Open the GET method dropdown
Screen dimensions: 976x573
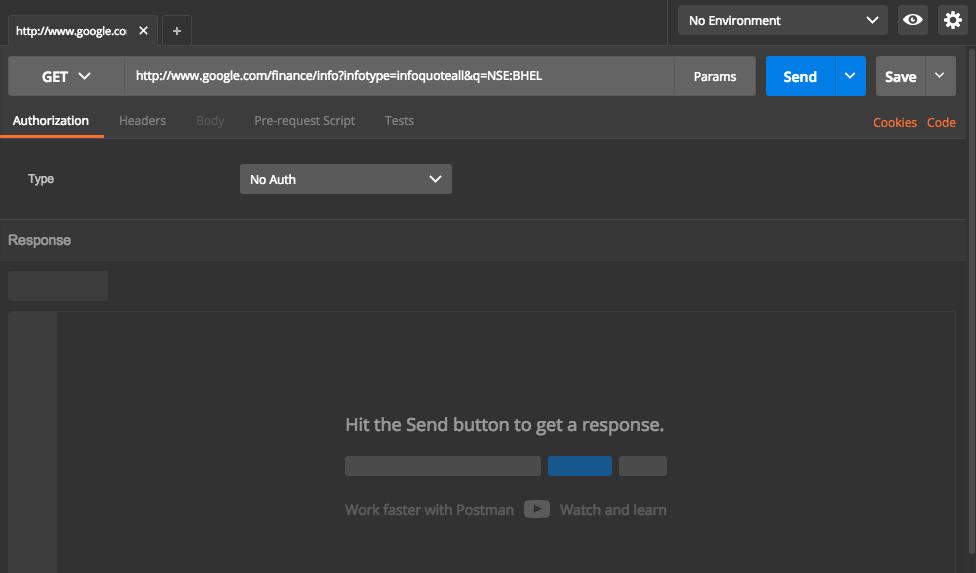coord(66,76)
